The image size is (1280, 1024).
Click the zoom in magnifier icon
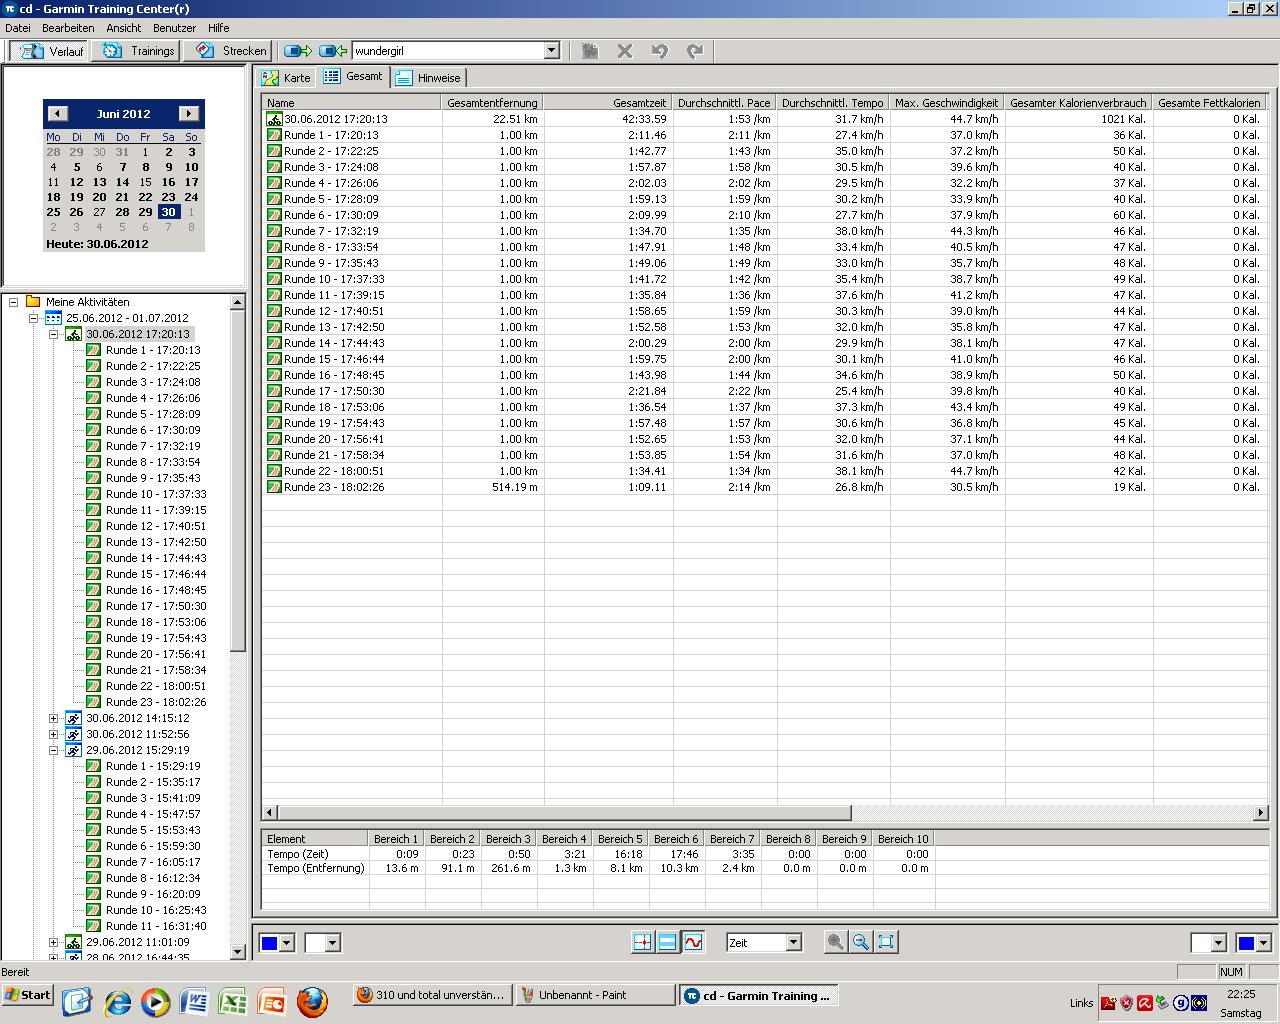point(835,942)
